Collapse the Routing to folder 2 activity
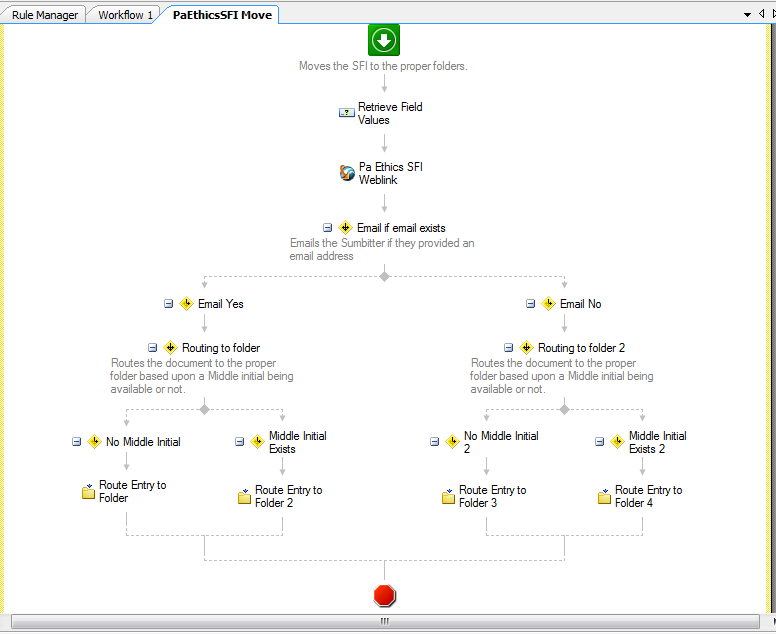Screen dimensions: 776x634 508,347
